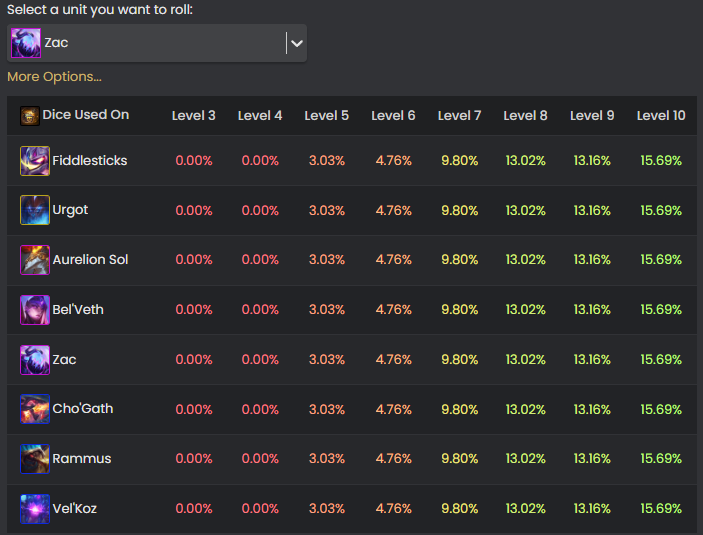
Task: Click Zac row Level 10 value 15.69%
Action: (661, 360)
